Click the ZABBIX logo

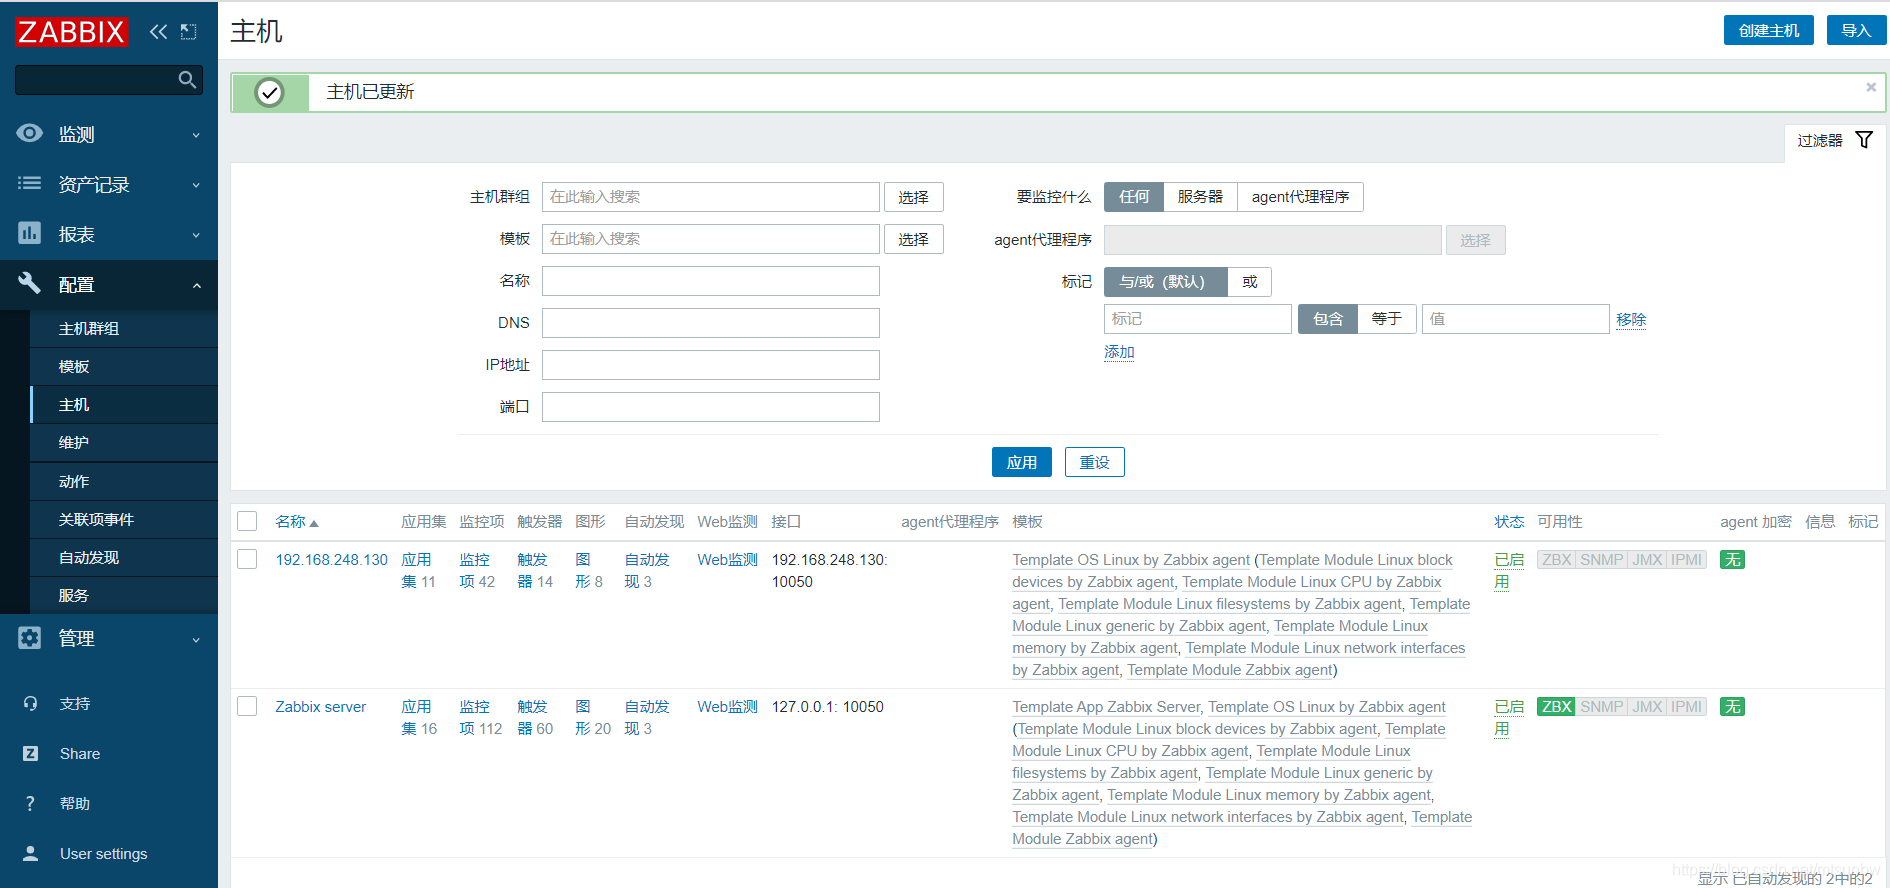point(71,32)
